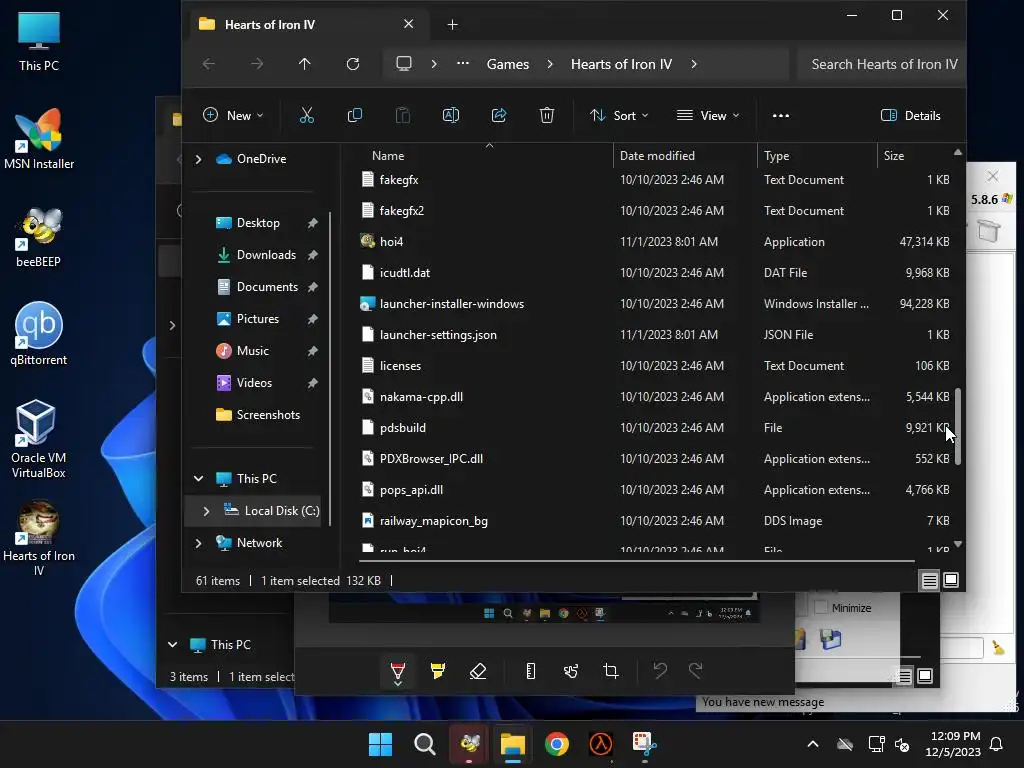
Task: Open MSN Installer desktop icon
Action: click(x=39, y=139)
